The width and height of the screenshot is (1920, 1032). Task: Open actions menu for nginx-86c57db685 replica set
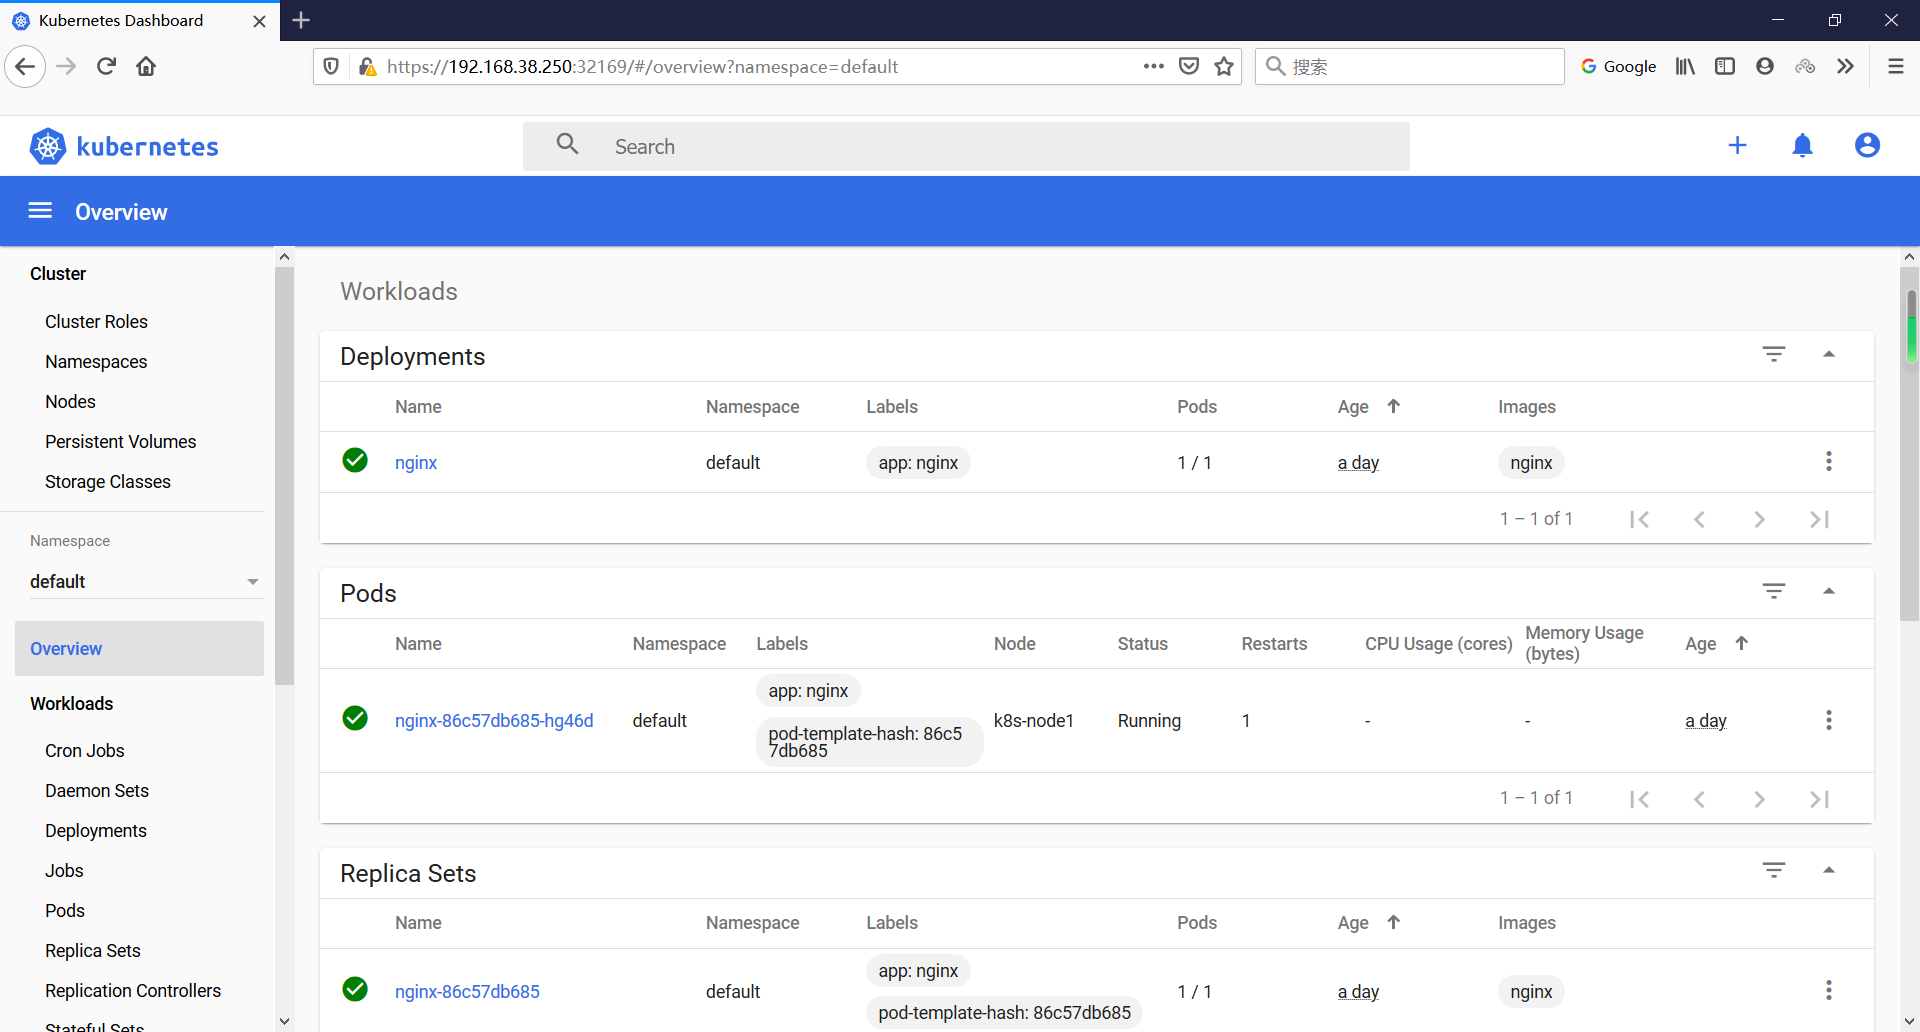[1829, 990]
